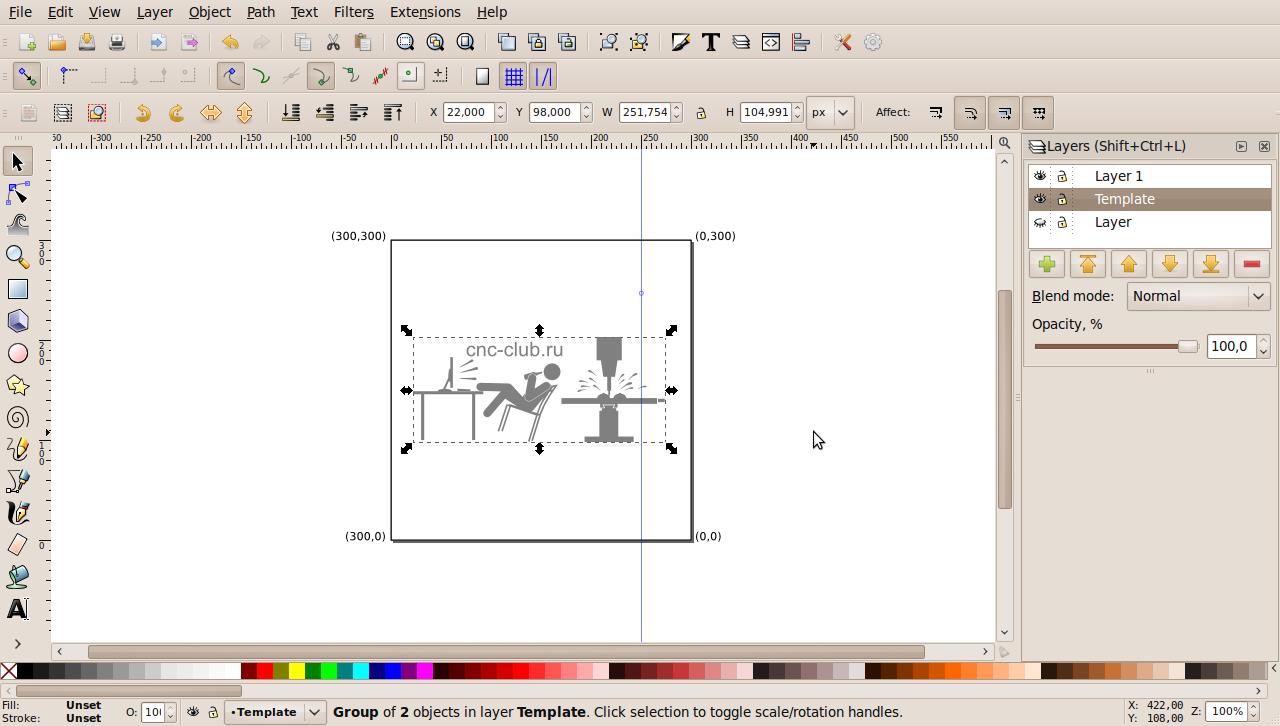Lower current layer to bottom
1280x726 pixels.
pos(1210,264)
